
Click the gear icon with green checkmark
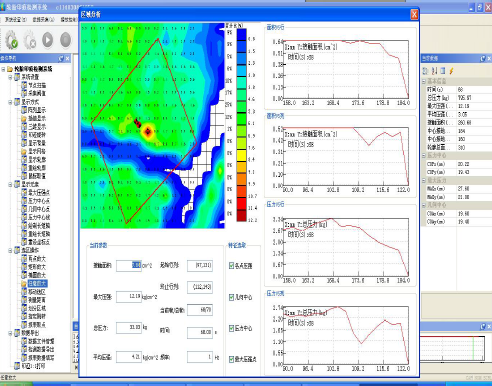[x=12, y=40]
